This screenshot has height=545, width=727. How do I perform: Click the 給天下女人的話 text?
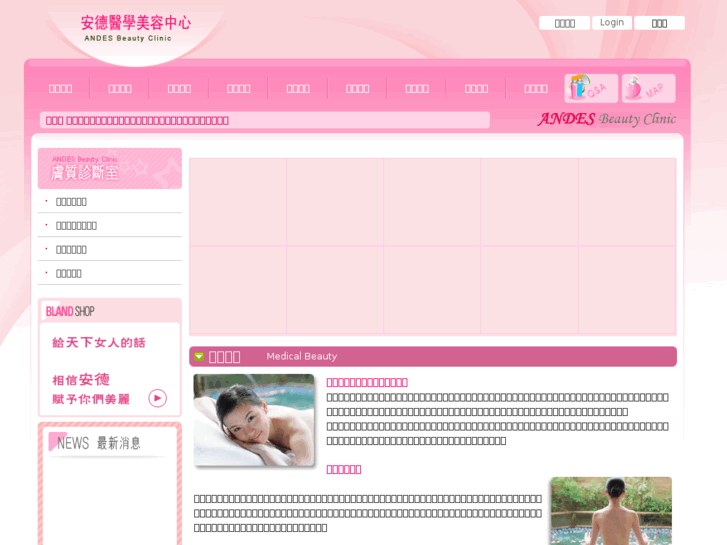coord(99,343)
